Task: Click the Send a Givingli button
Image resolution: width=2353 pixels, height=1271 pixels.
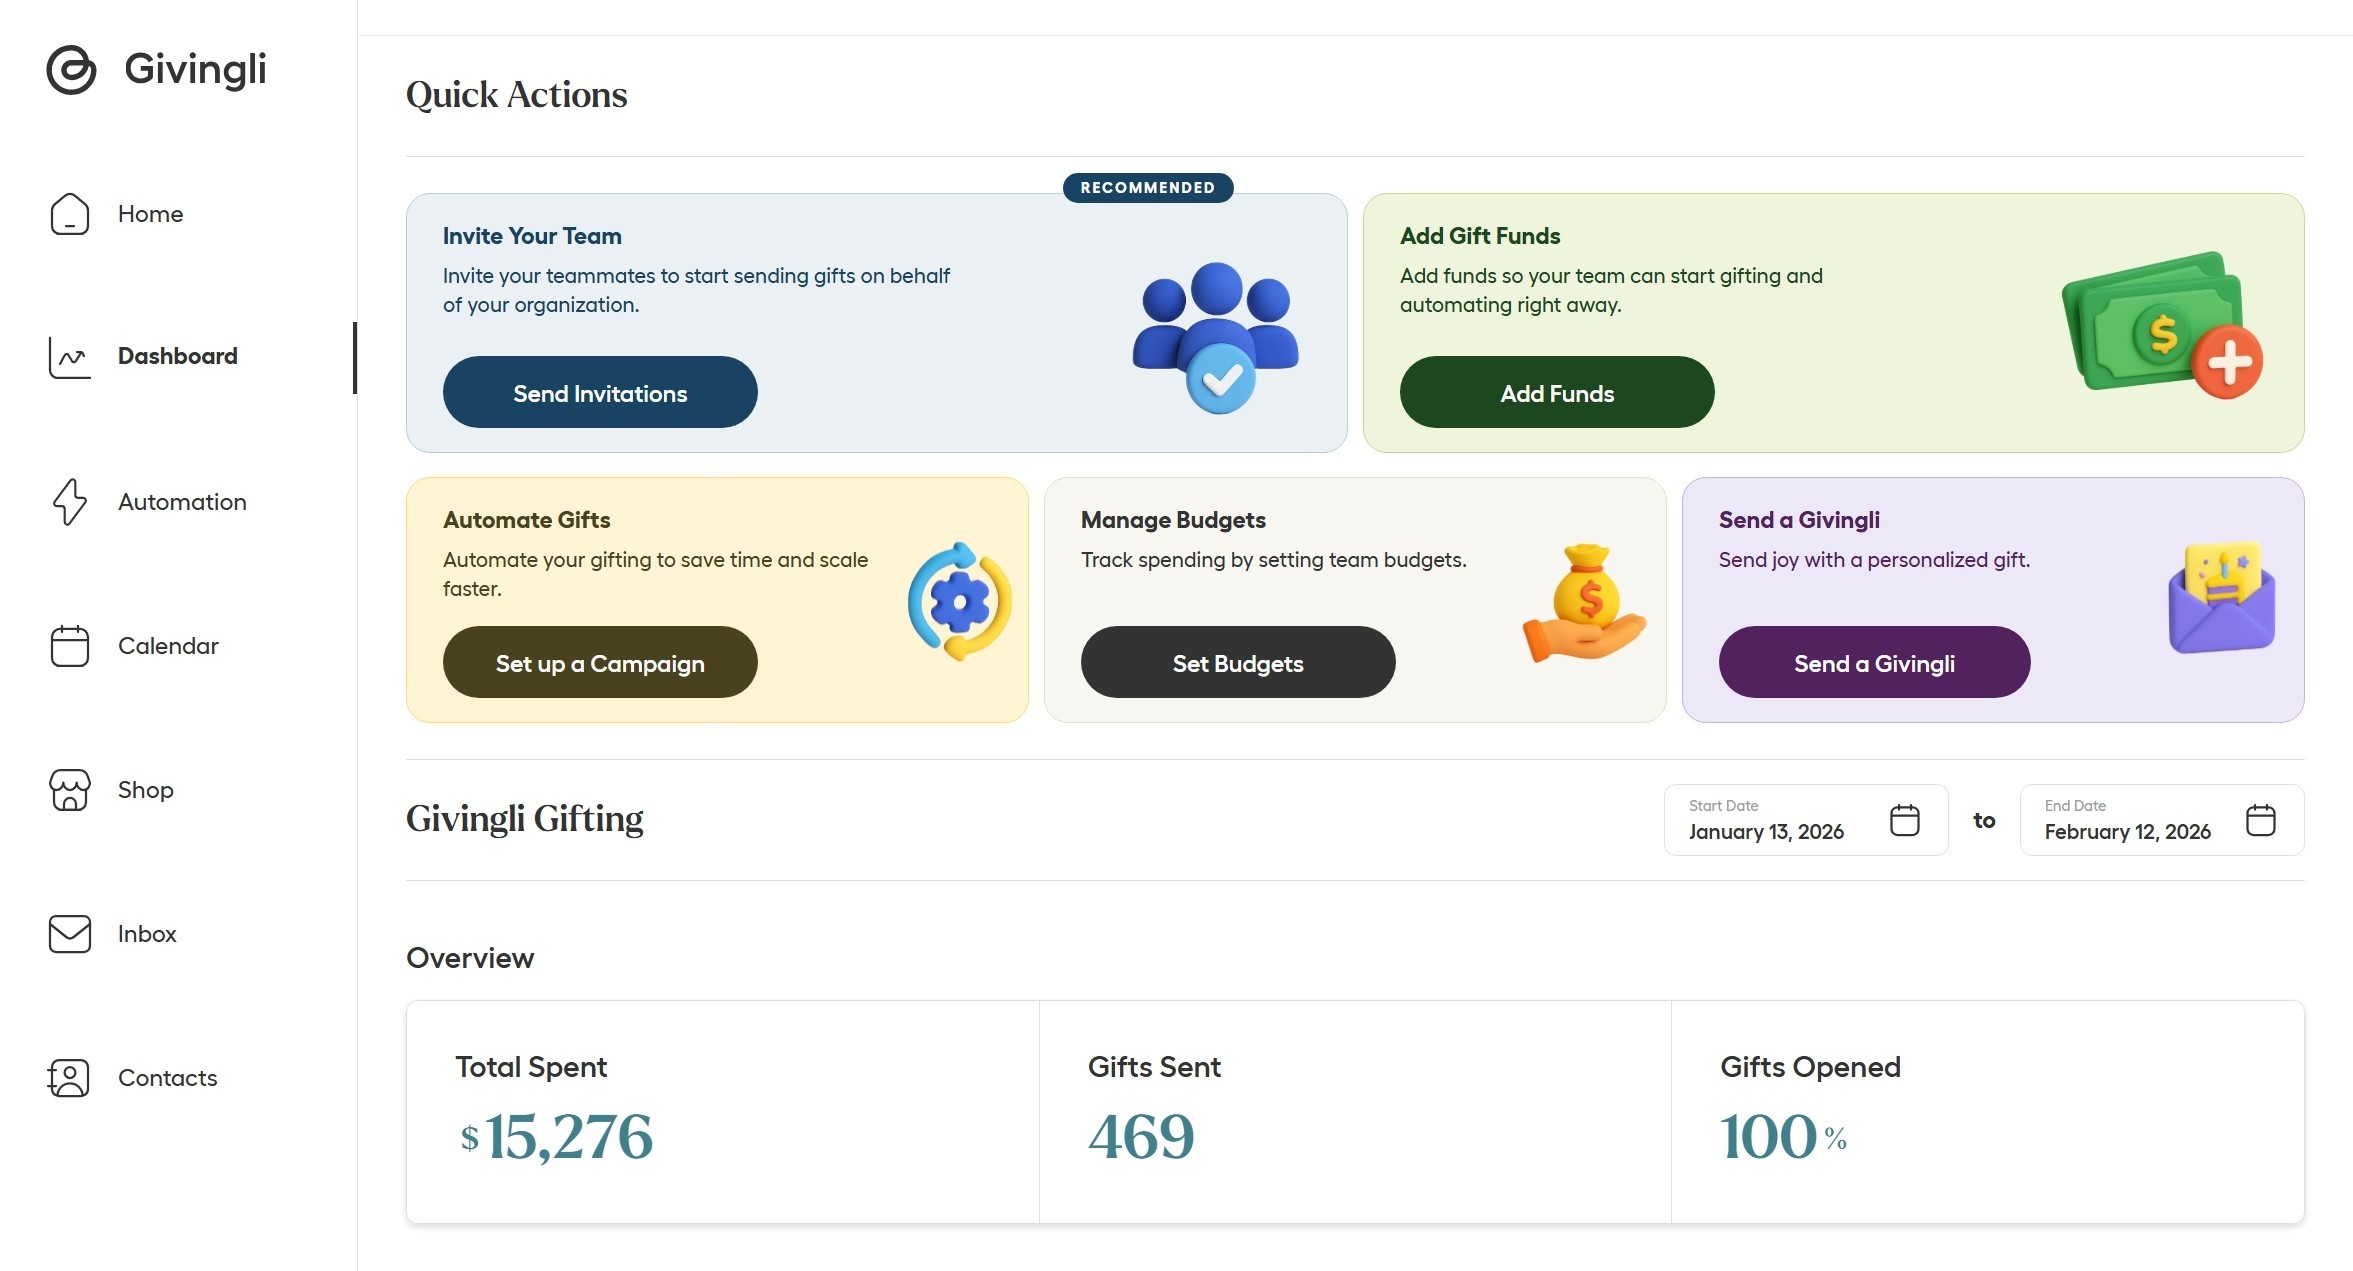Action: click(1874, 662)
